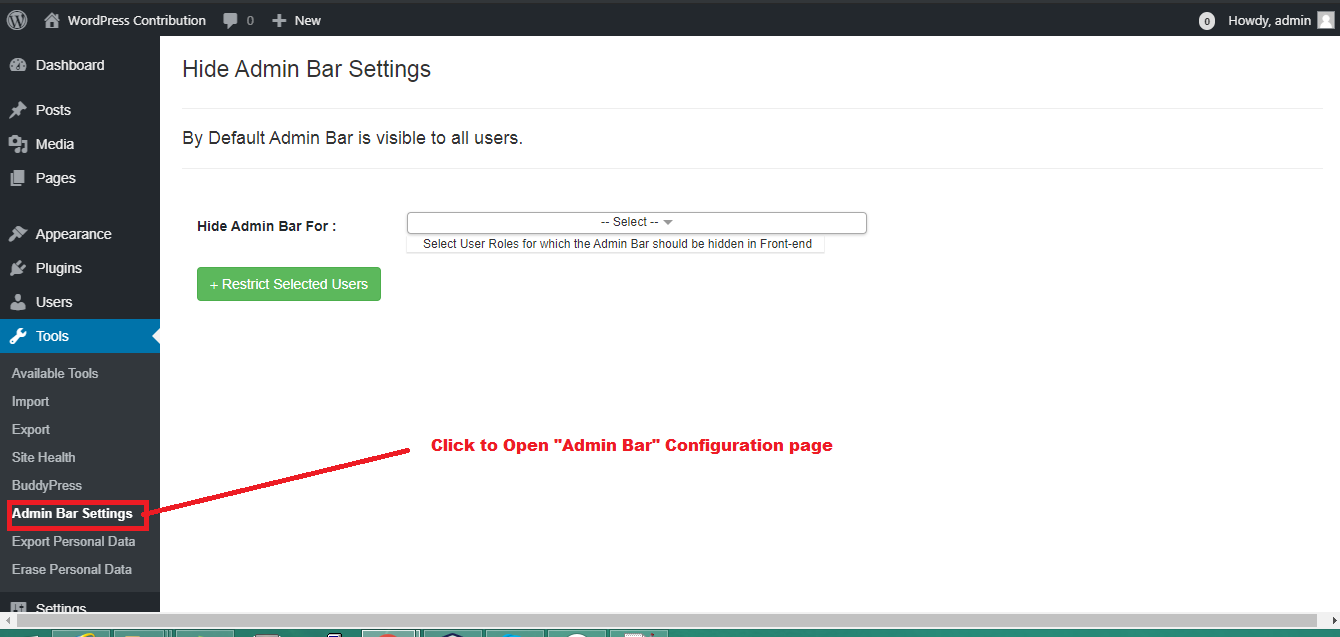Image resolution: width=1340 pixels, height=637 pixels.
Task: Click the Pages icon in sidebar
Action: (x=17, y=178)
